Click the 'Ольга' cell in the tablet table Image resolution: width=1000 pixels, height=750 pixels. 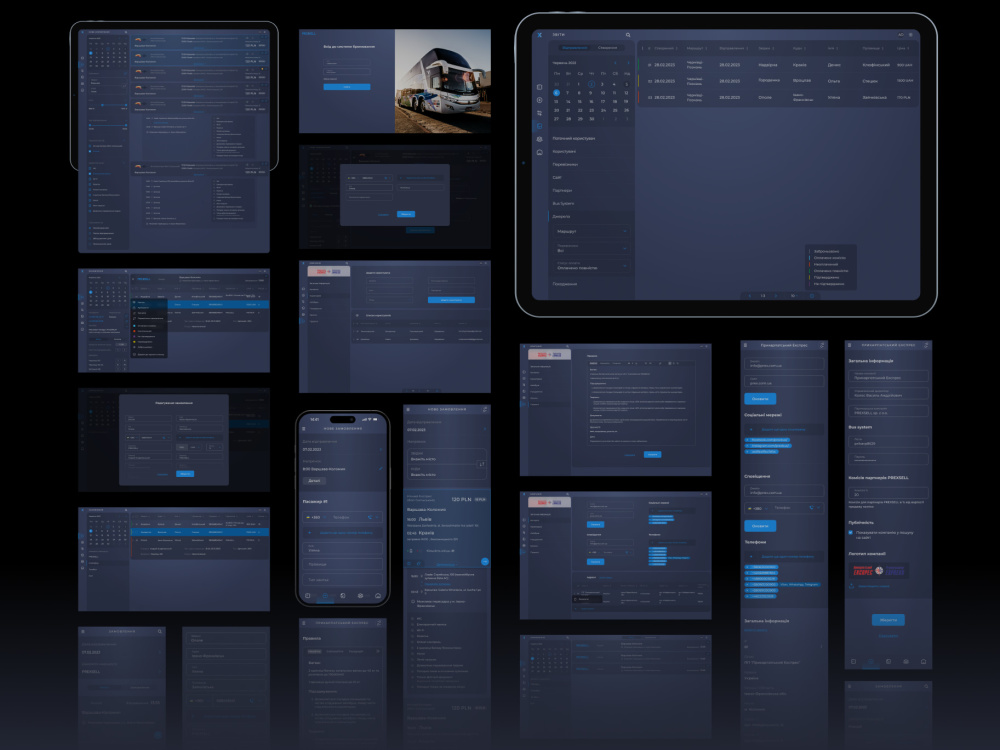tap(834, 81)
